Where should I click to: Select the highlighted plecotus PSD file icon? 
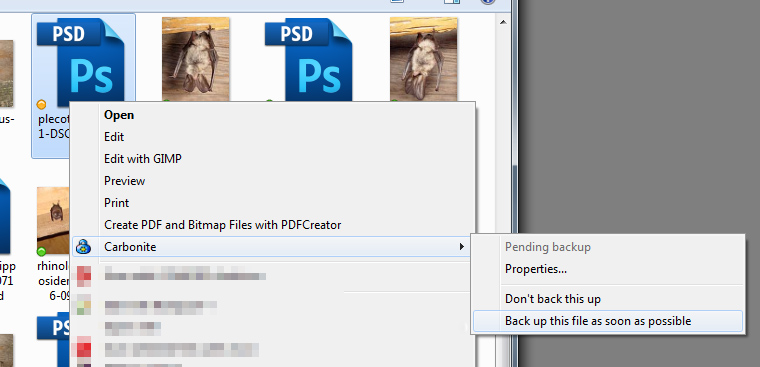[80, 61]
